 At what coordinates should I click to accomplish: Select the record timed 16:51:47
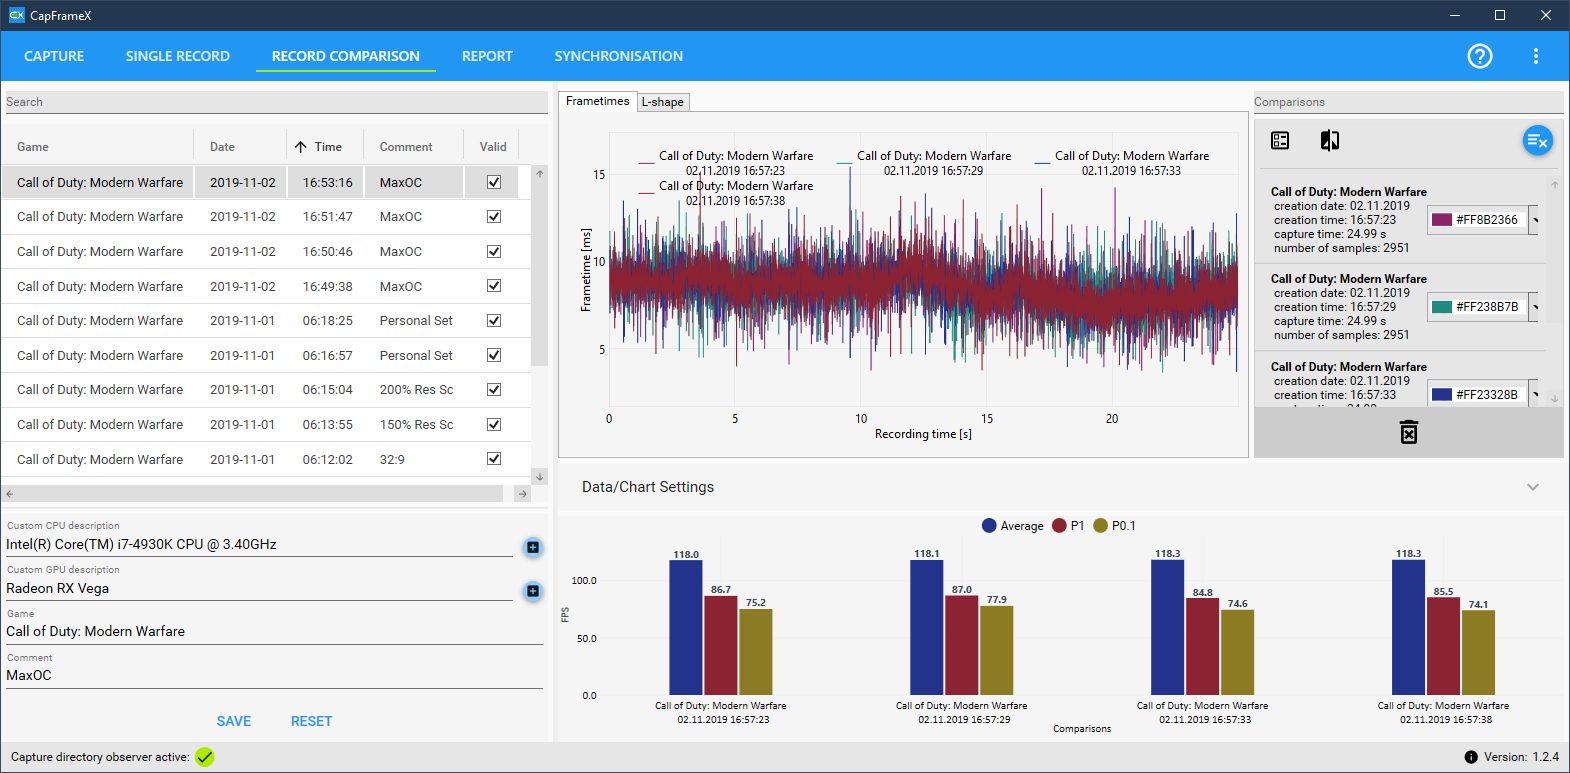266,216
